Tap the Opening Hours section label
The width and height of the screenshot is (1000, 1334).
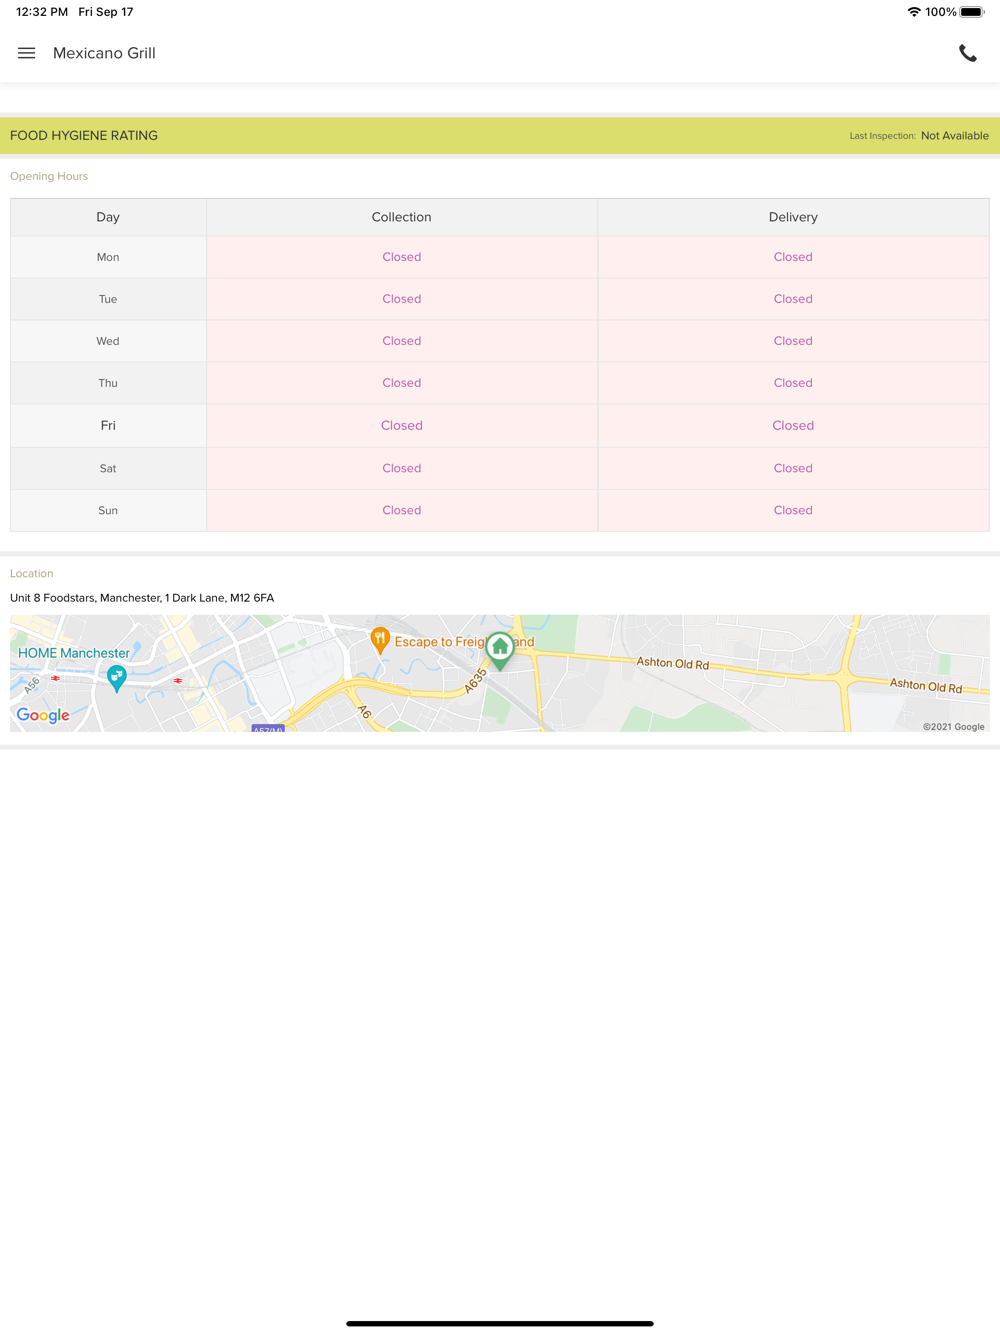(49, 176)
